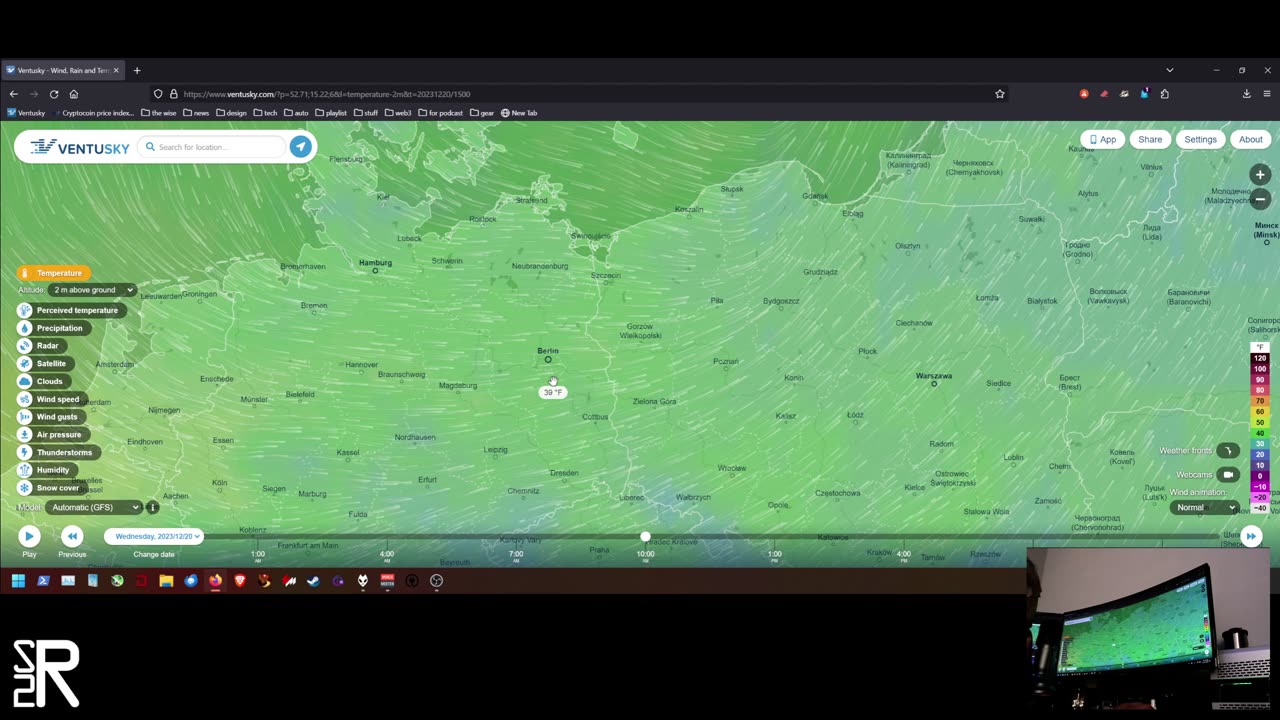Open the for podcast bookmarks folder

point(441,113)
